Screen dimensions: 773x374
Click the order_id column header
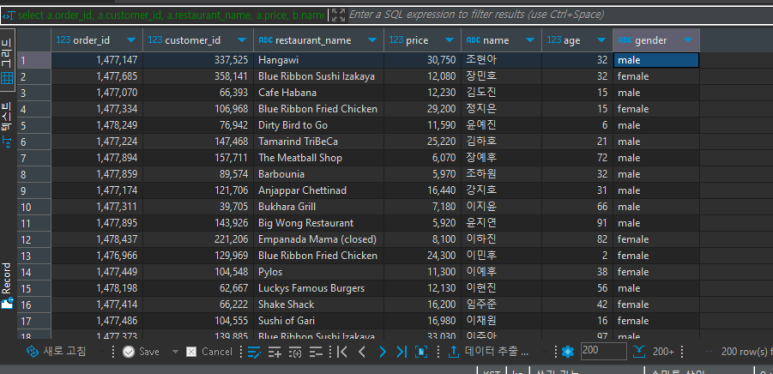97,40
